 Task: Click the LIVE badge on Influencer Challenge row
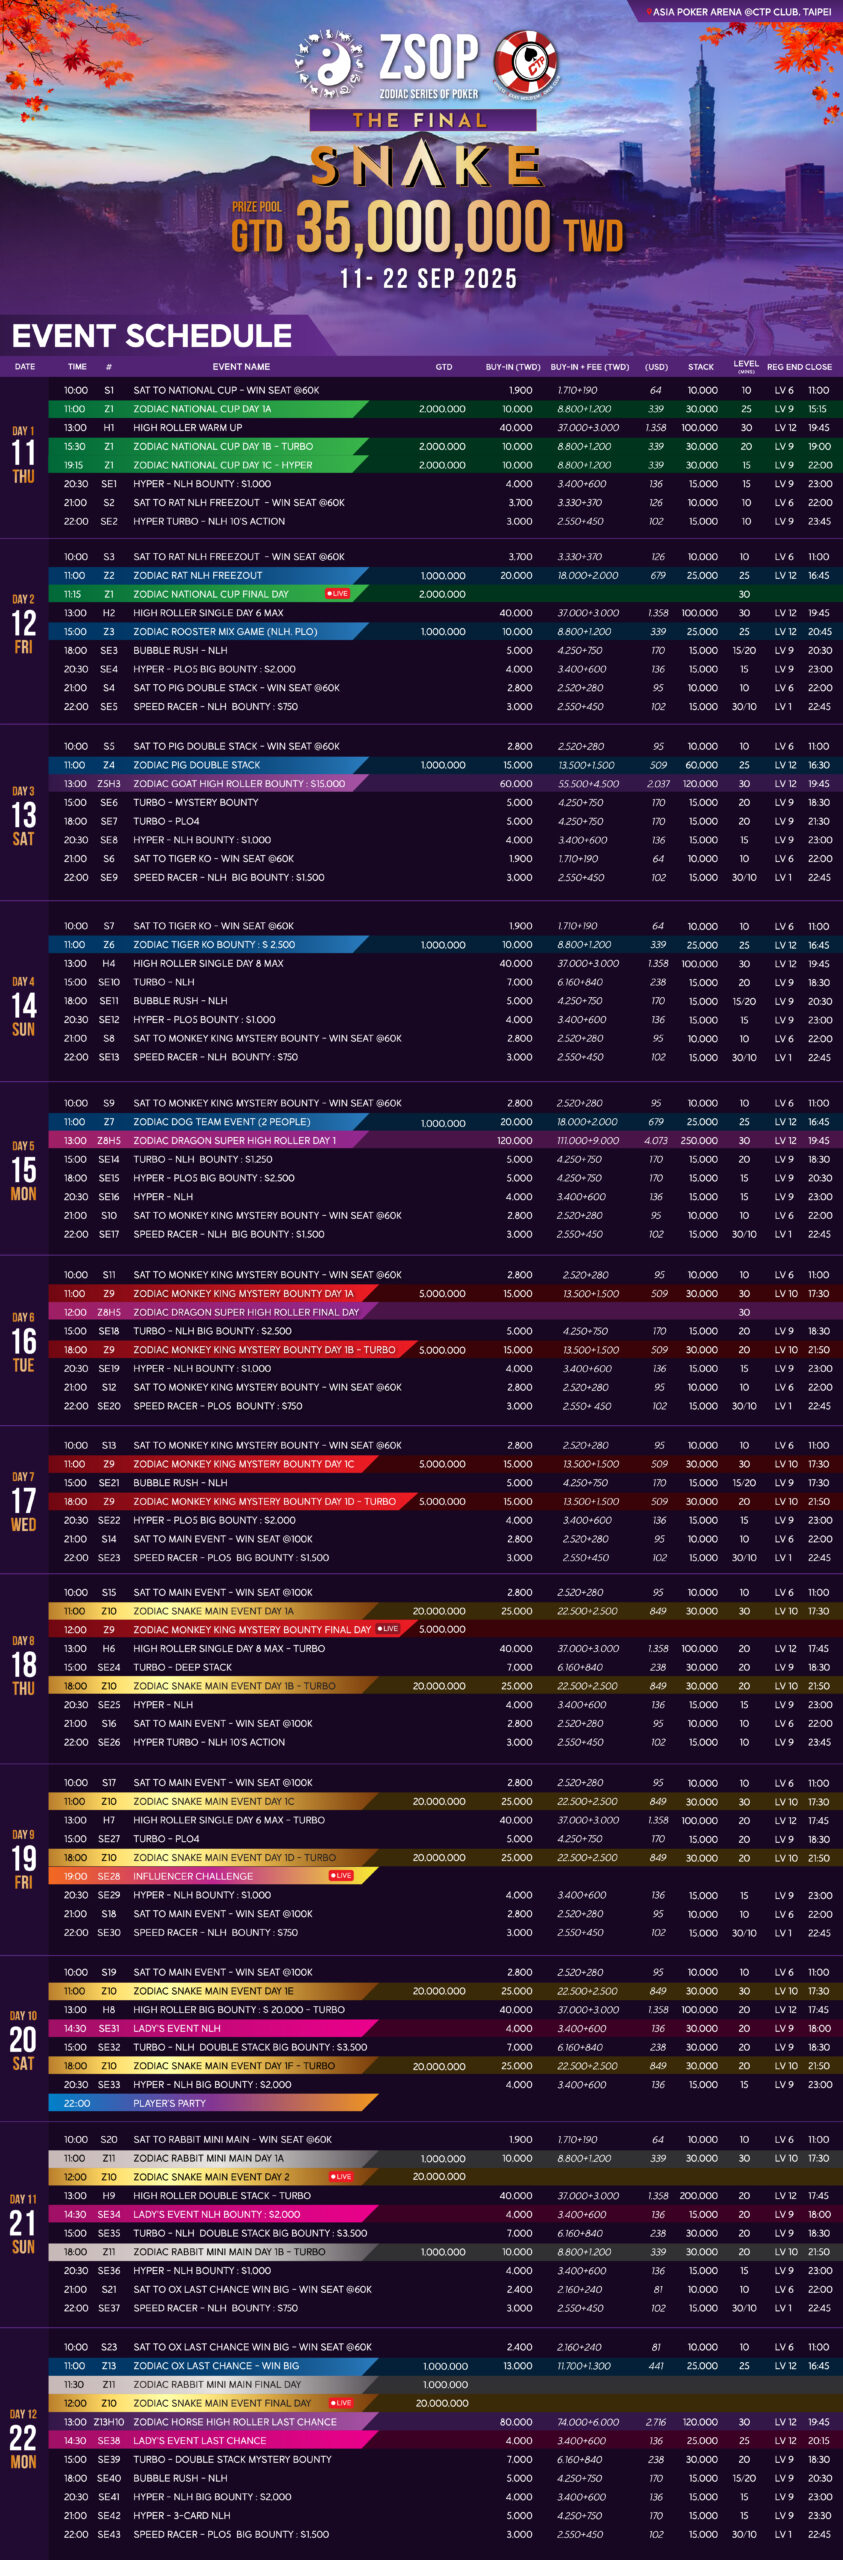pyautogui.click(x=341, y=1876)
